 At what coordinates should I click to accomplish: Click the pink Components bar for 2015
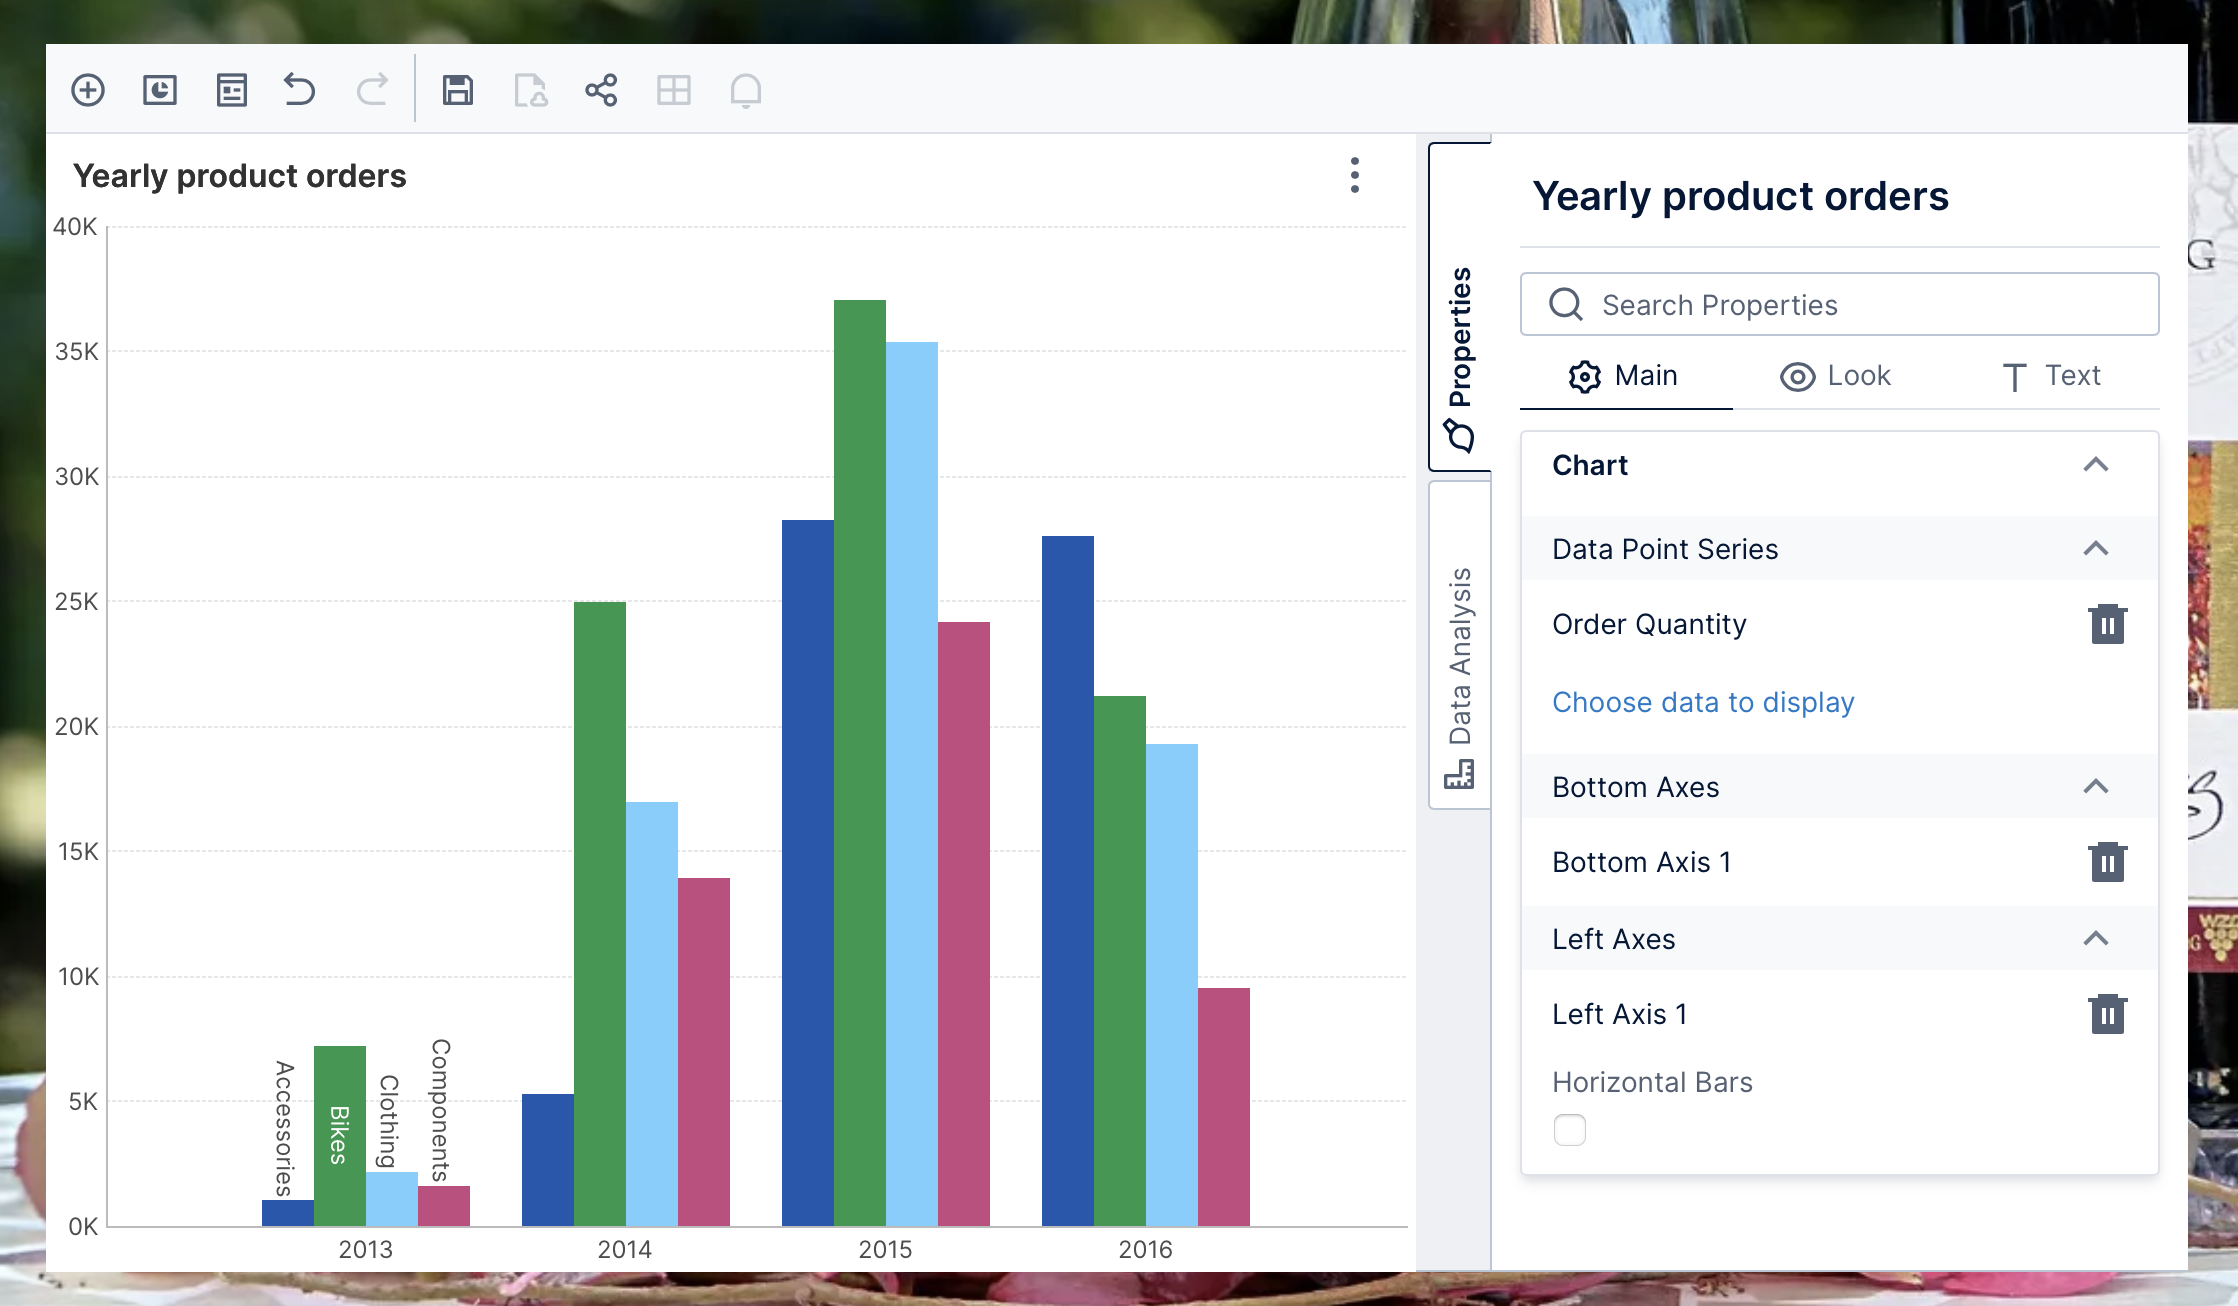click(x=964, y=924)
